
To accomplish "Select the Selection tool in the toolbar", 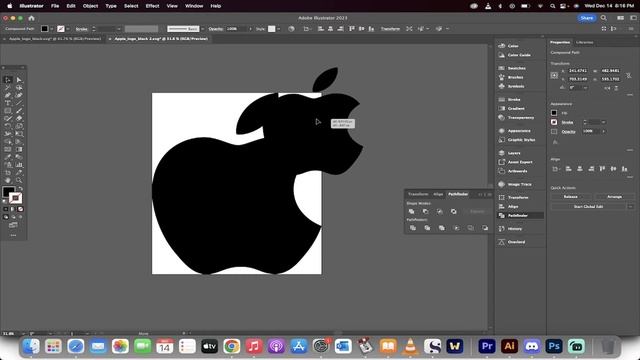I will click(x=8, y=80).
